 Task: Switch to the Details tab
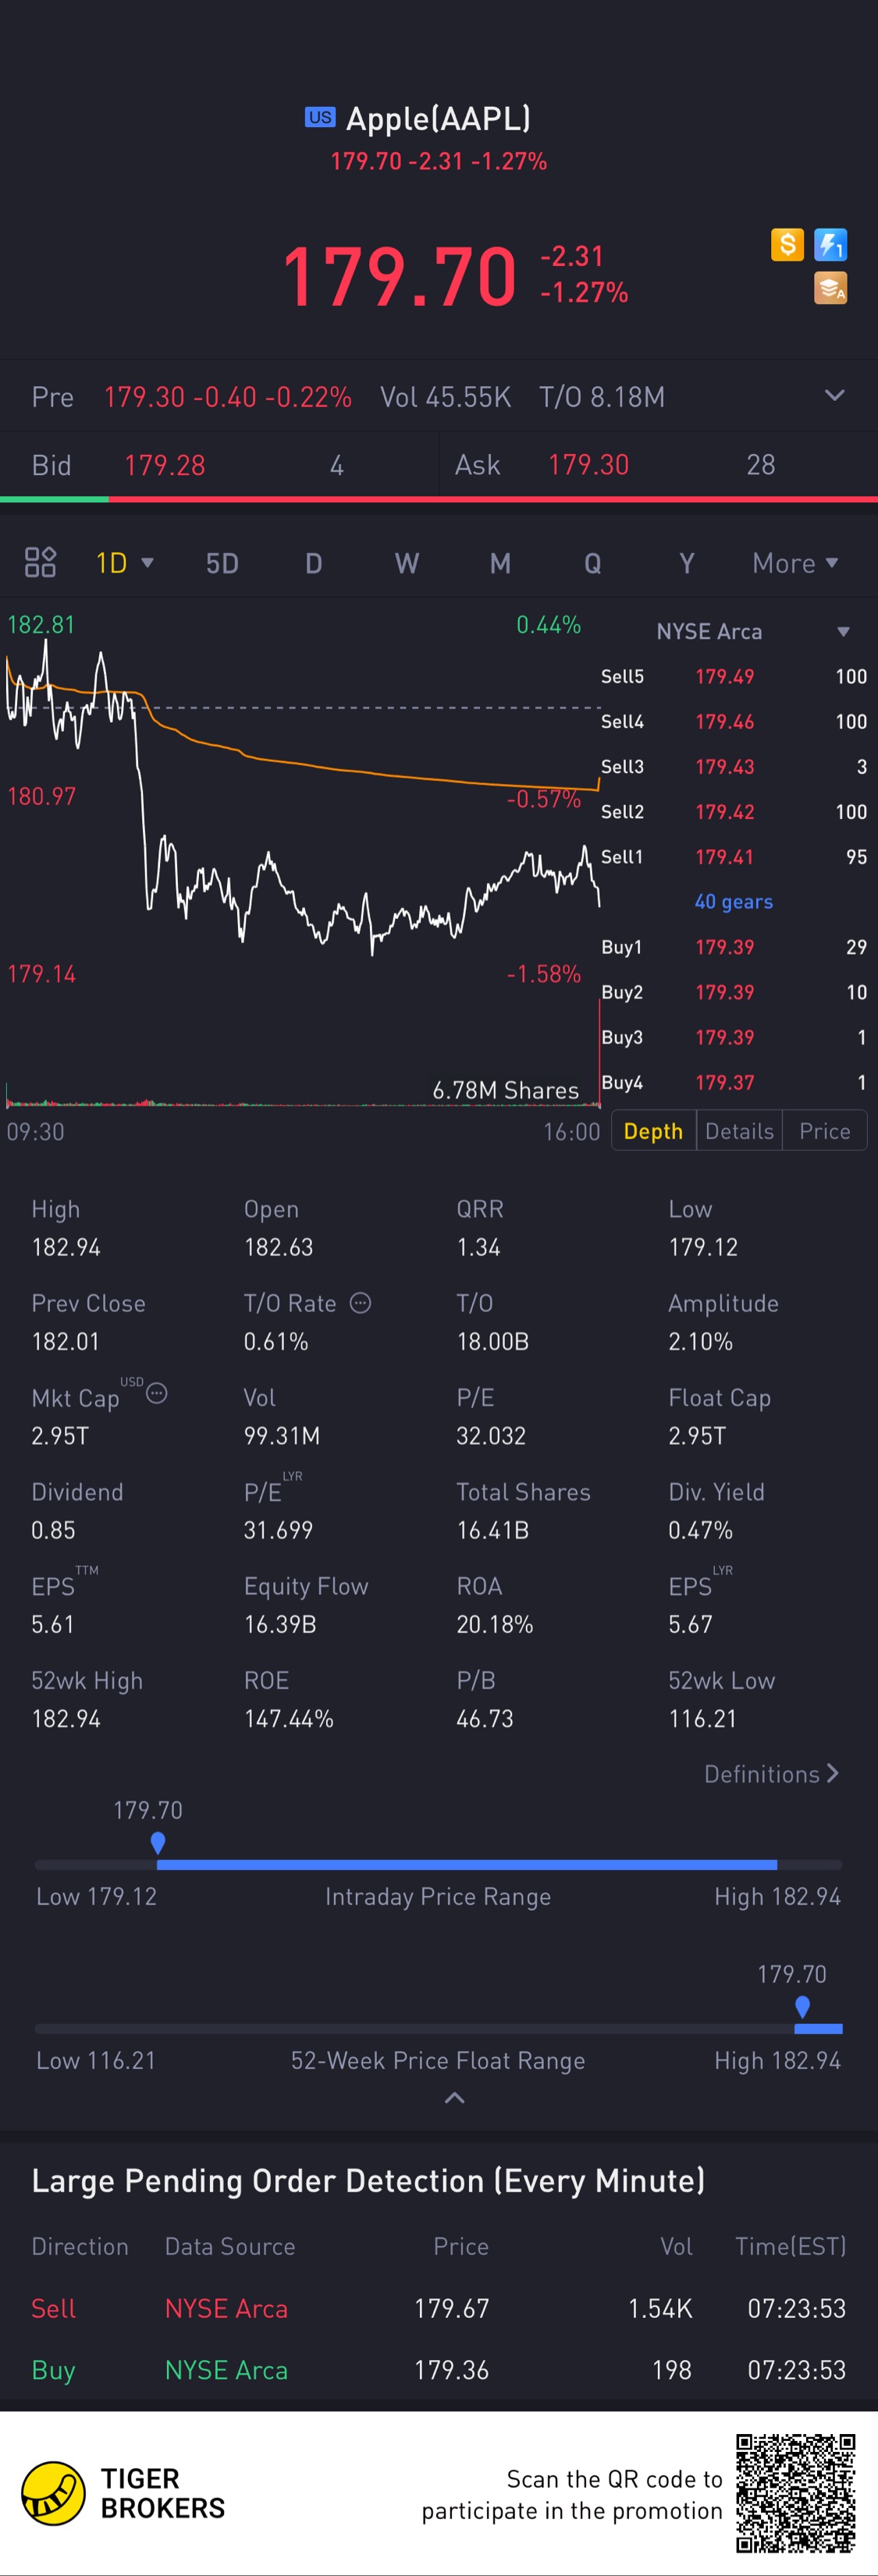(x=739, y=1131)
